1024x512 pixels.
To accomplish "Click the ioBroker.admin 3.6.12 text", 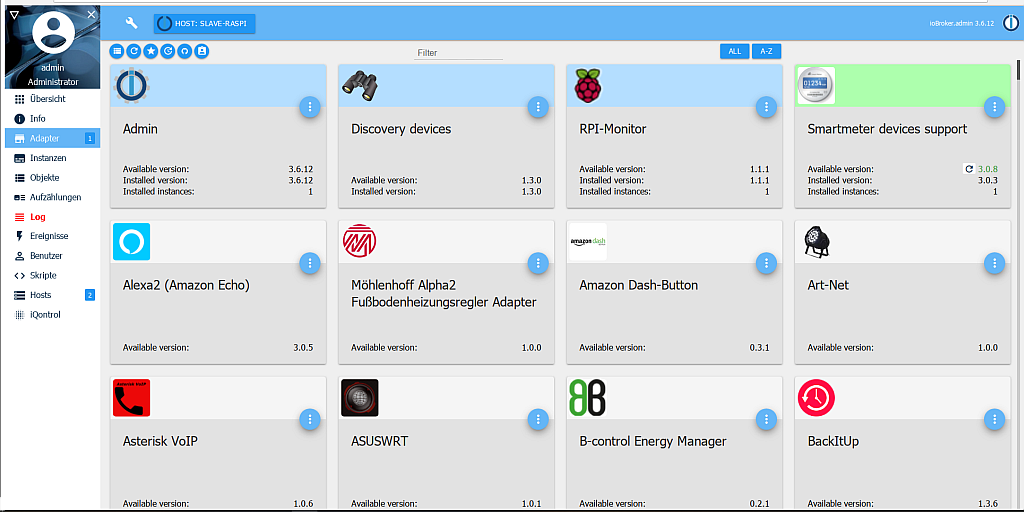I will (x=962, y=24).
